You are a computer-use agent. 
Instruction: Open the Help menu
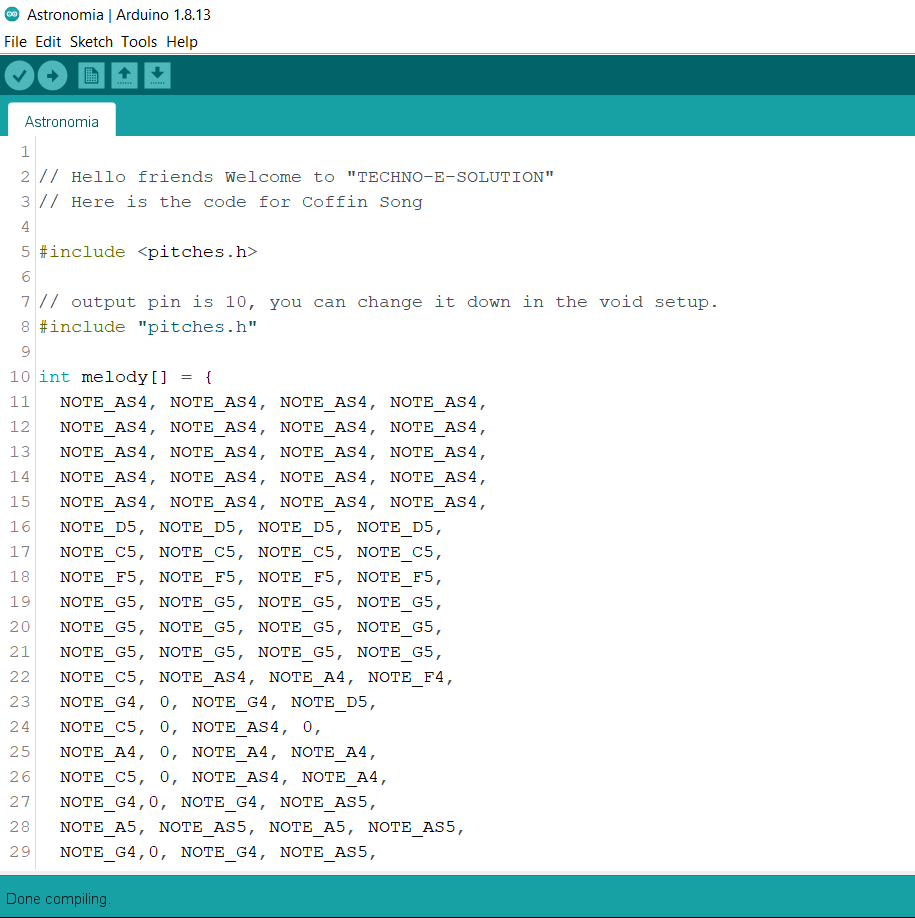[x=182, y=42]
